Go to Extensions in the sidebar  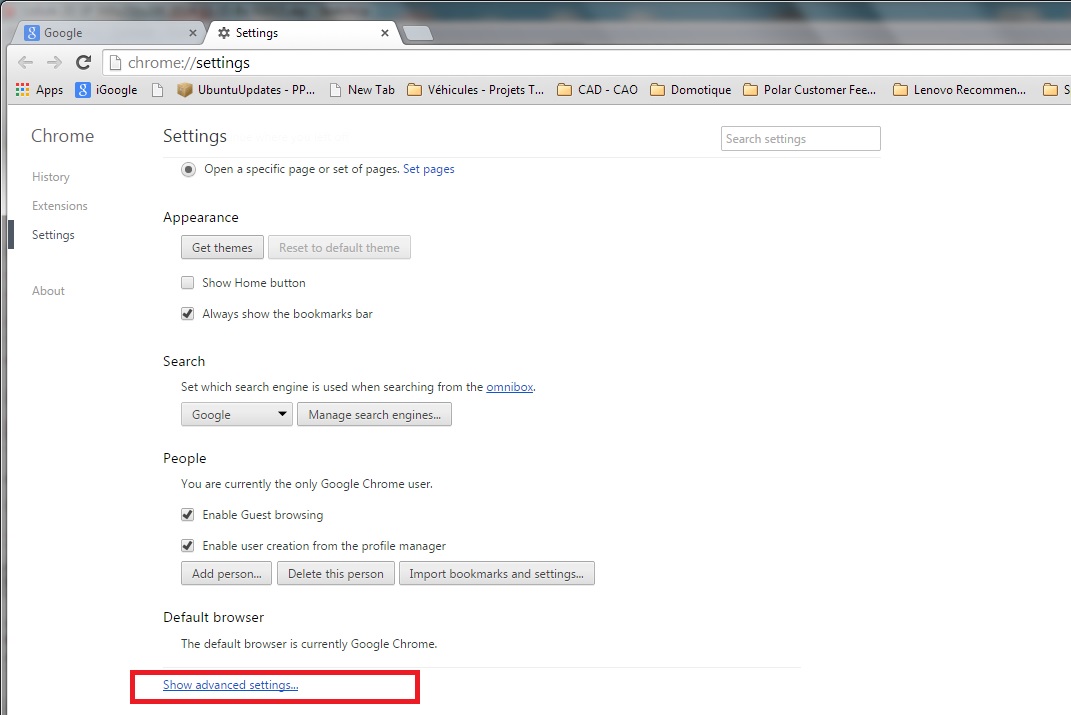60,206
